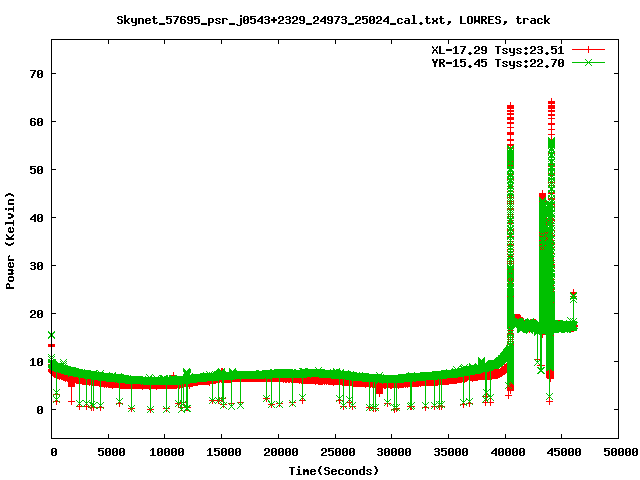
Task: Click the 30 y-axis tick label
Action: click(36, 266)
